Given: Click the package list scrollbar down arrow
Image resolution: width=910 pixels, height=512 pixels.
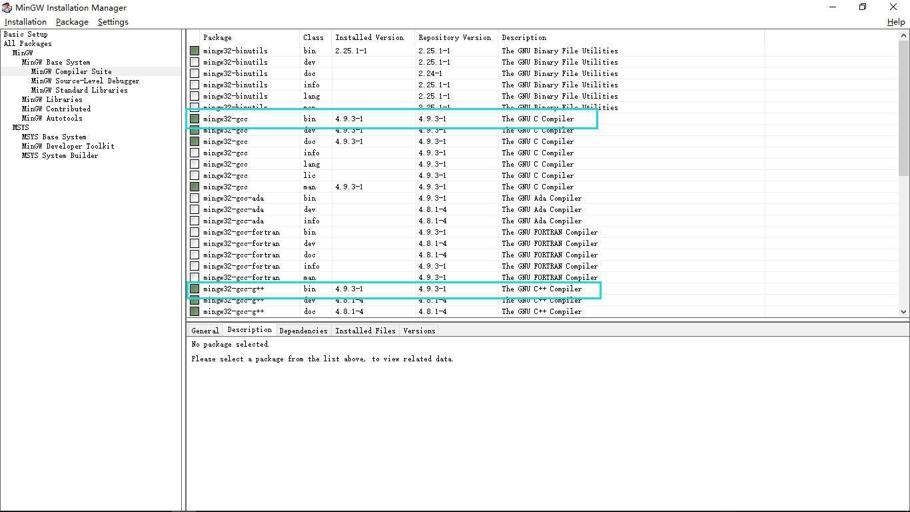Looking at the screenshot, I should 904,312.
